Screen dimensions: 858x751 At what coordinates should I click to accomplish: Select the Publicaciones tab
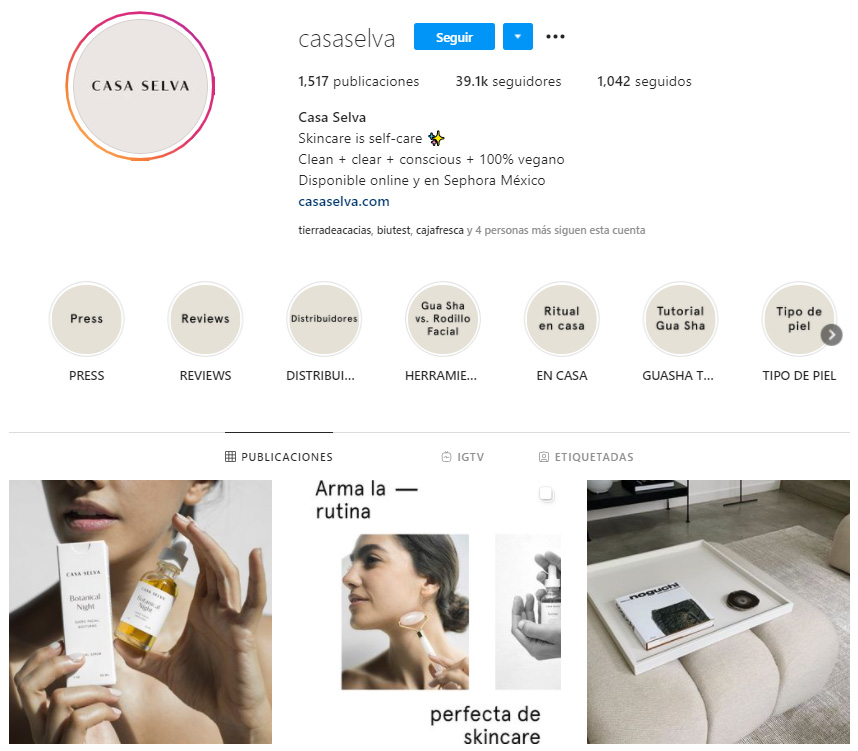279,457
